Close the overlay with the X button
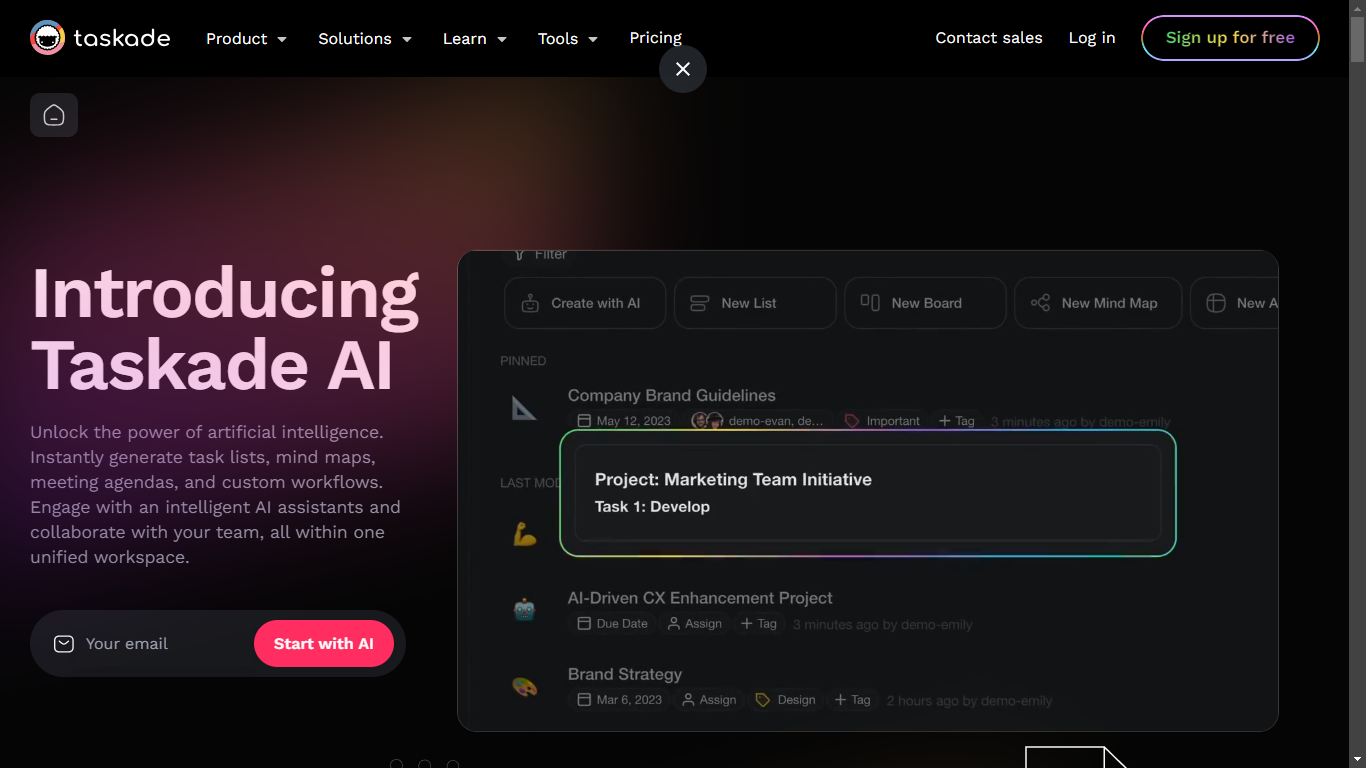The height and width of the screenshot is (768, 1366). (x=683, y=69)
